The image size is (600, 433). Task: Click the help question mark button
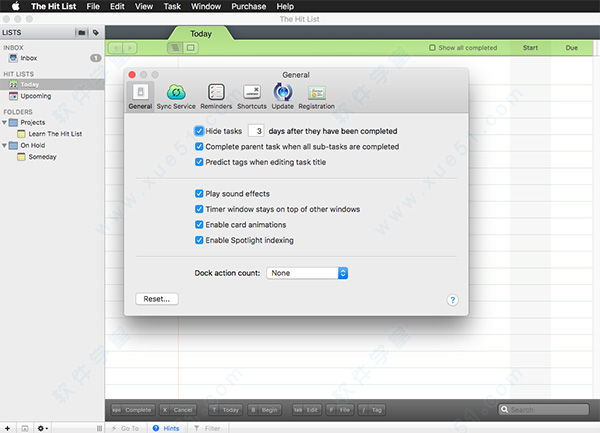click(452, 300)
